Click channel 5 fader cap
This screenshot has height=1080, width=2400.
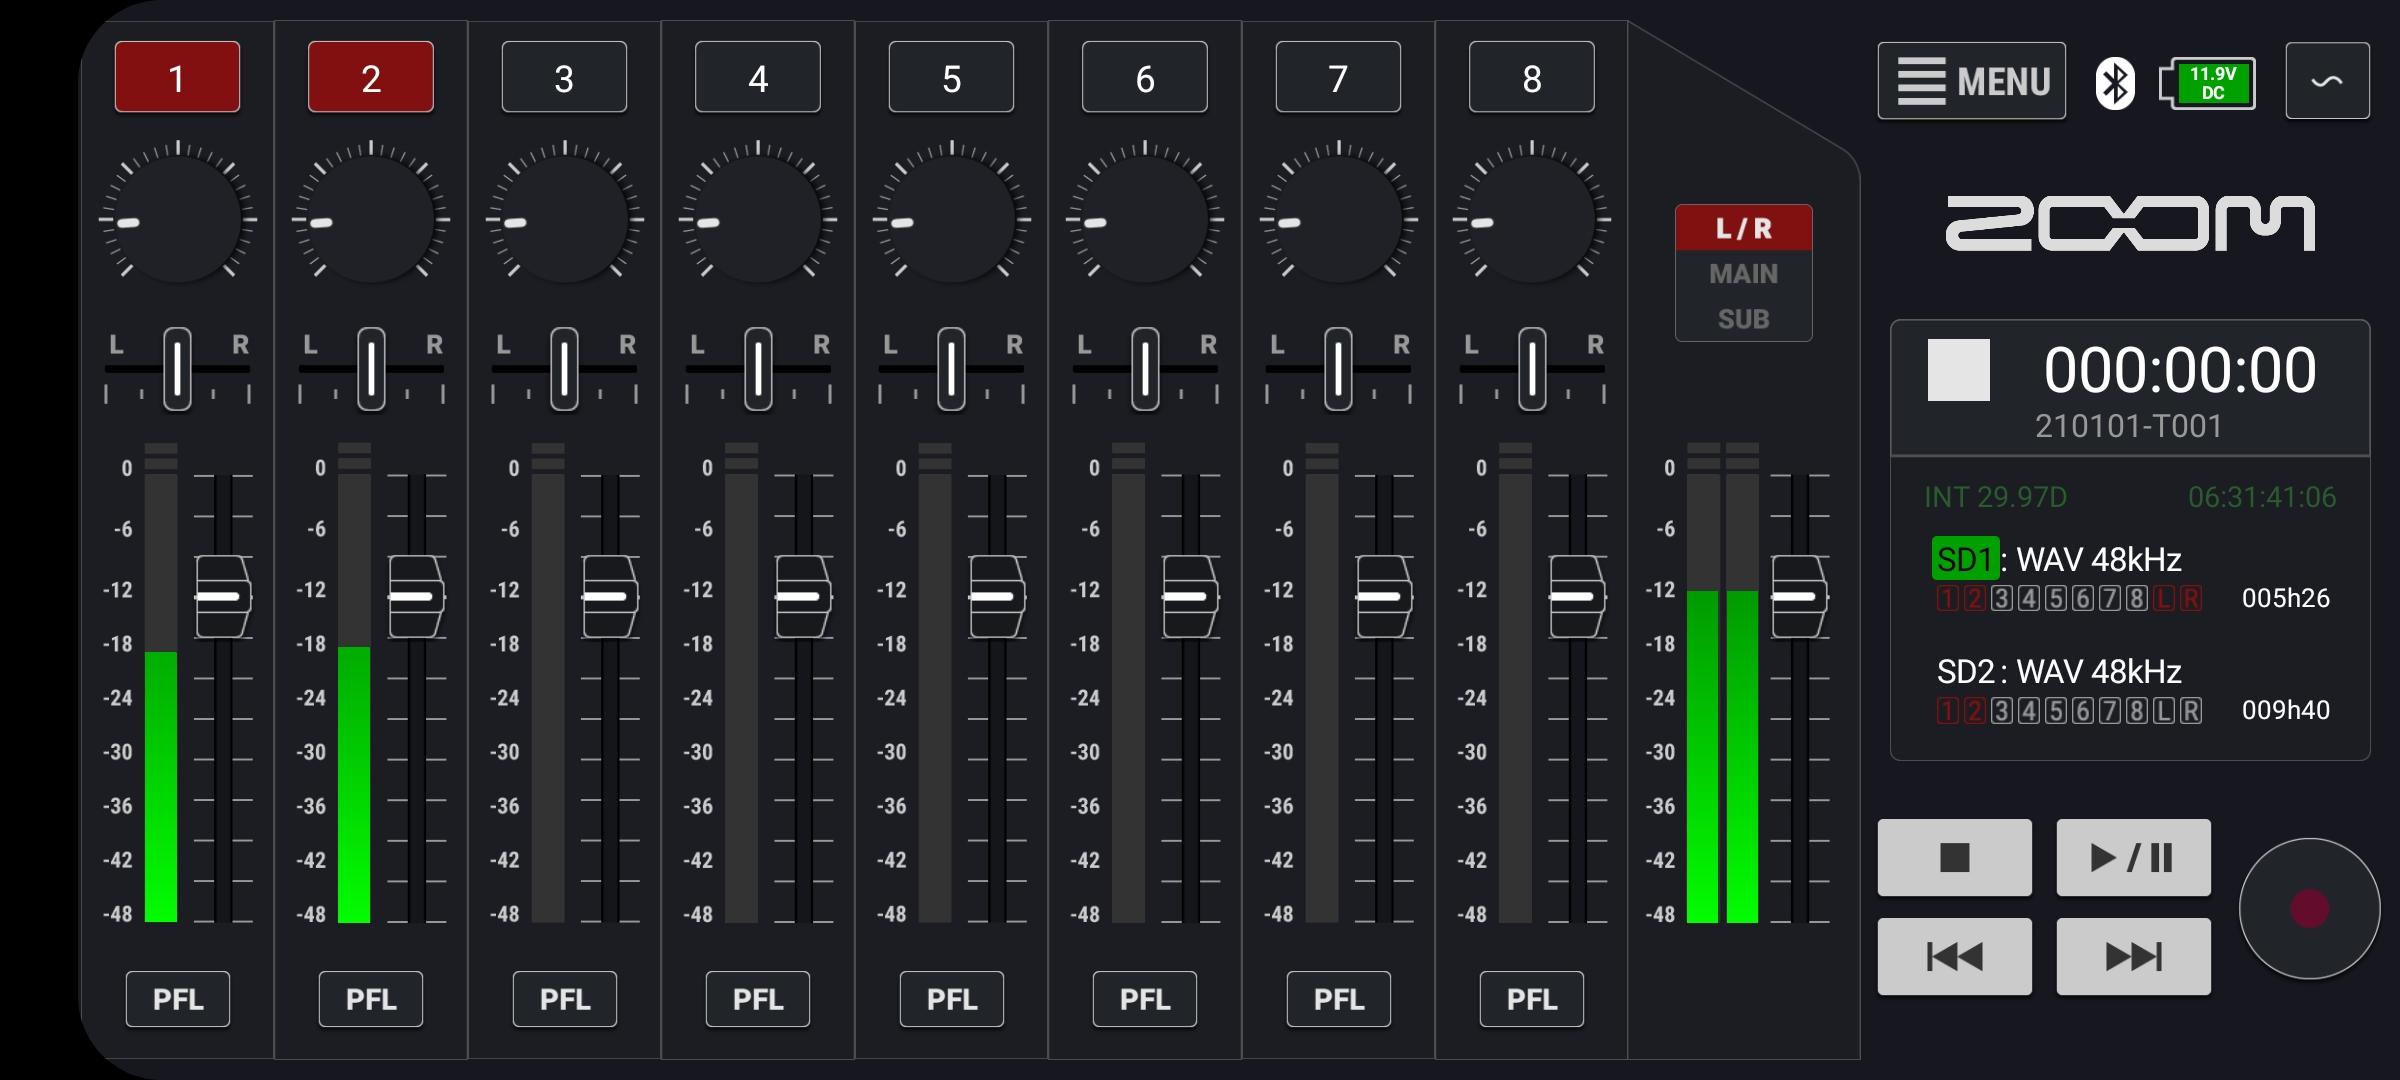click(x=997, y=597)
